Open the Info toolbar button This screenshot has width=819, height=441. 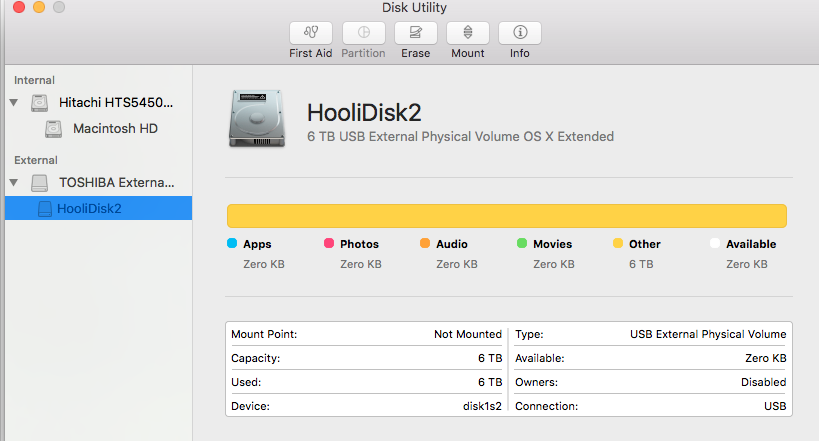[x=520, y=33]
